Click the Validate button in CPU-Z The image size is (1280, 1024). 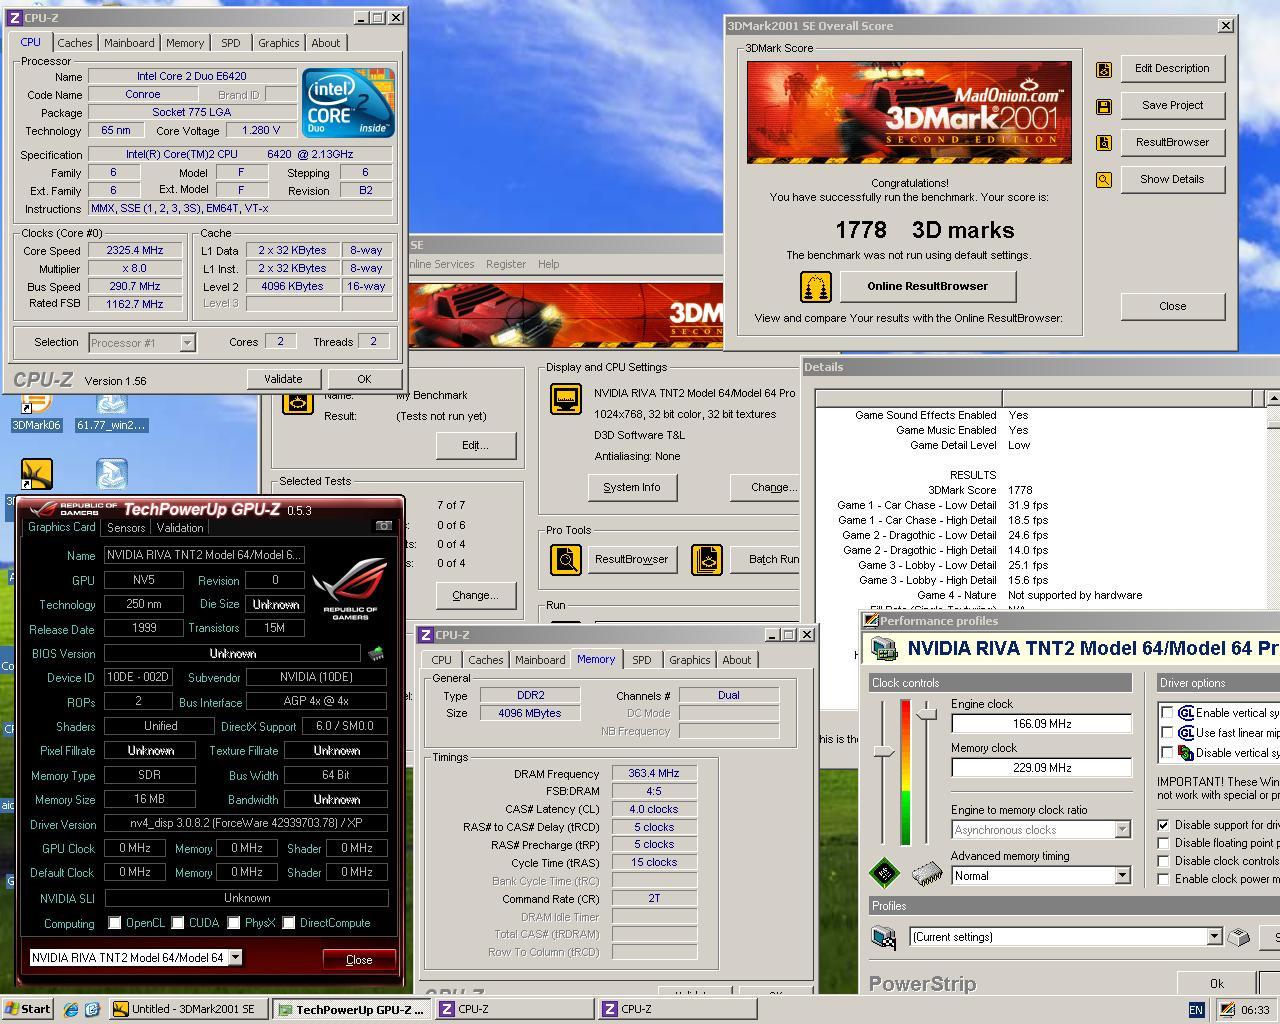point(283,379)
